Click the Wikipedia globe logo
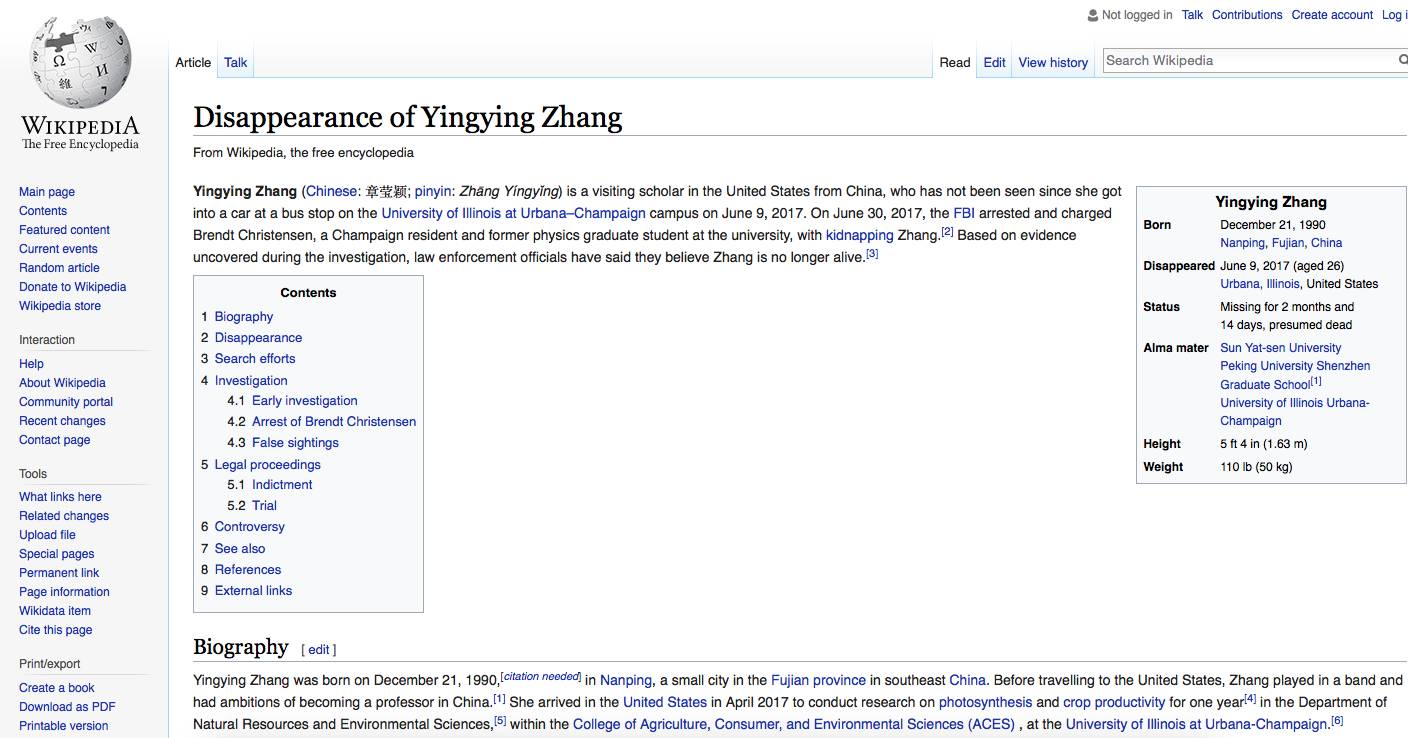 tap(81, 62)
